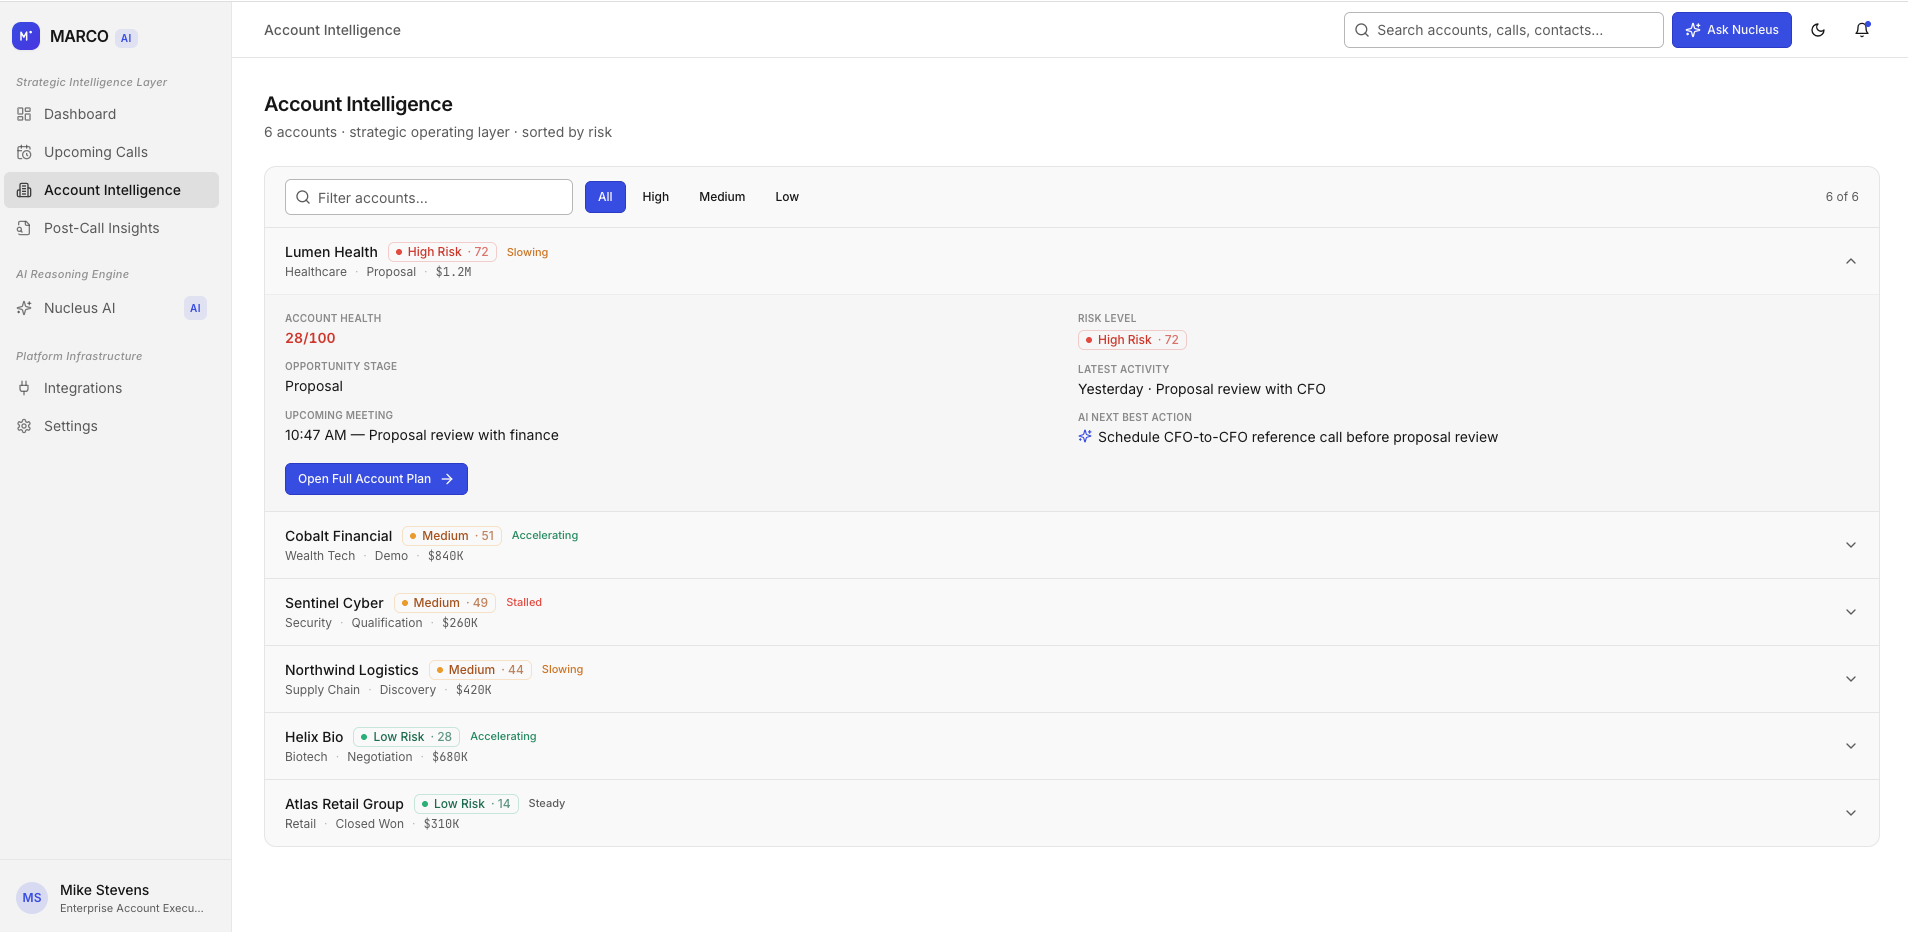The height and width of the screenshot is (932, 1908).
Task: Open Upcoming Calls in the sidebar
Action: coord(111,152)
